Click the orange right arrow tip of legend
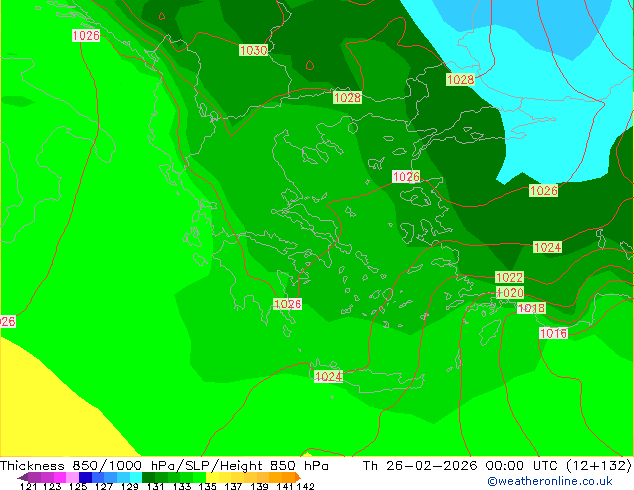Image resolution: width=634 pixels, height=490 pixels. (x=298, y=477)
